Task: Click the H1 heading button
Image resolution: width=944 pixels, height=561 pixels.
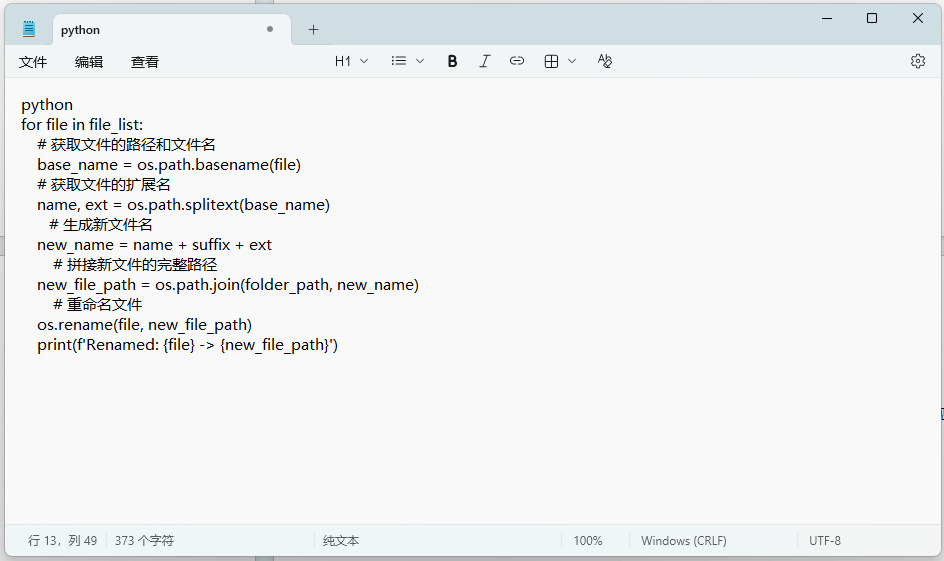Action: tap(343, 61)
